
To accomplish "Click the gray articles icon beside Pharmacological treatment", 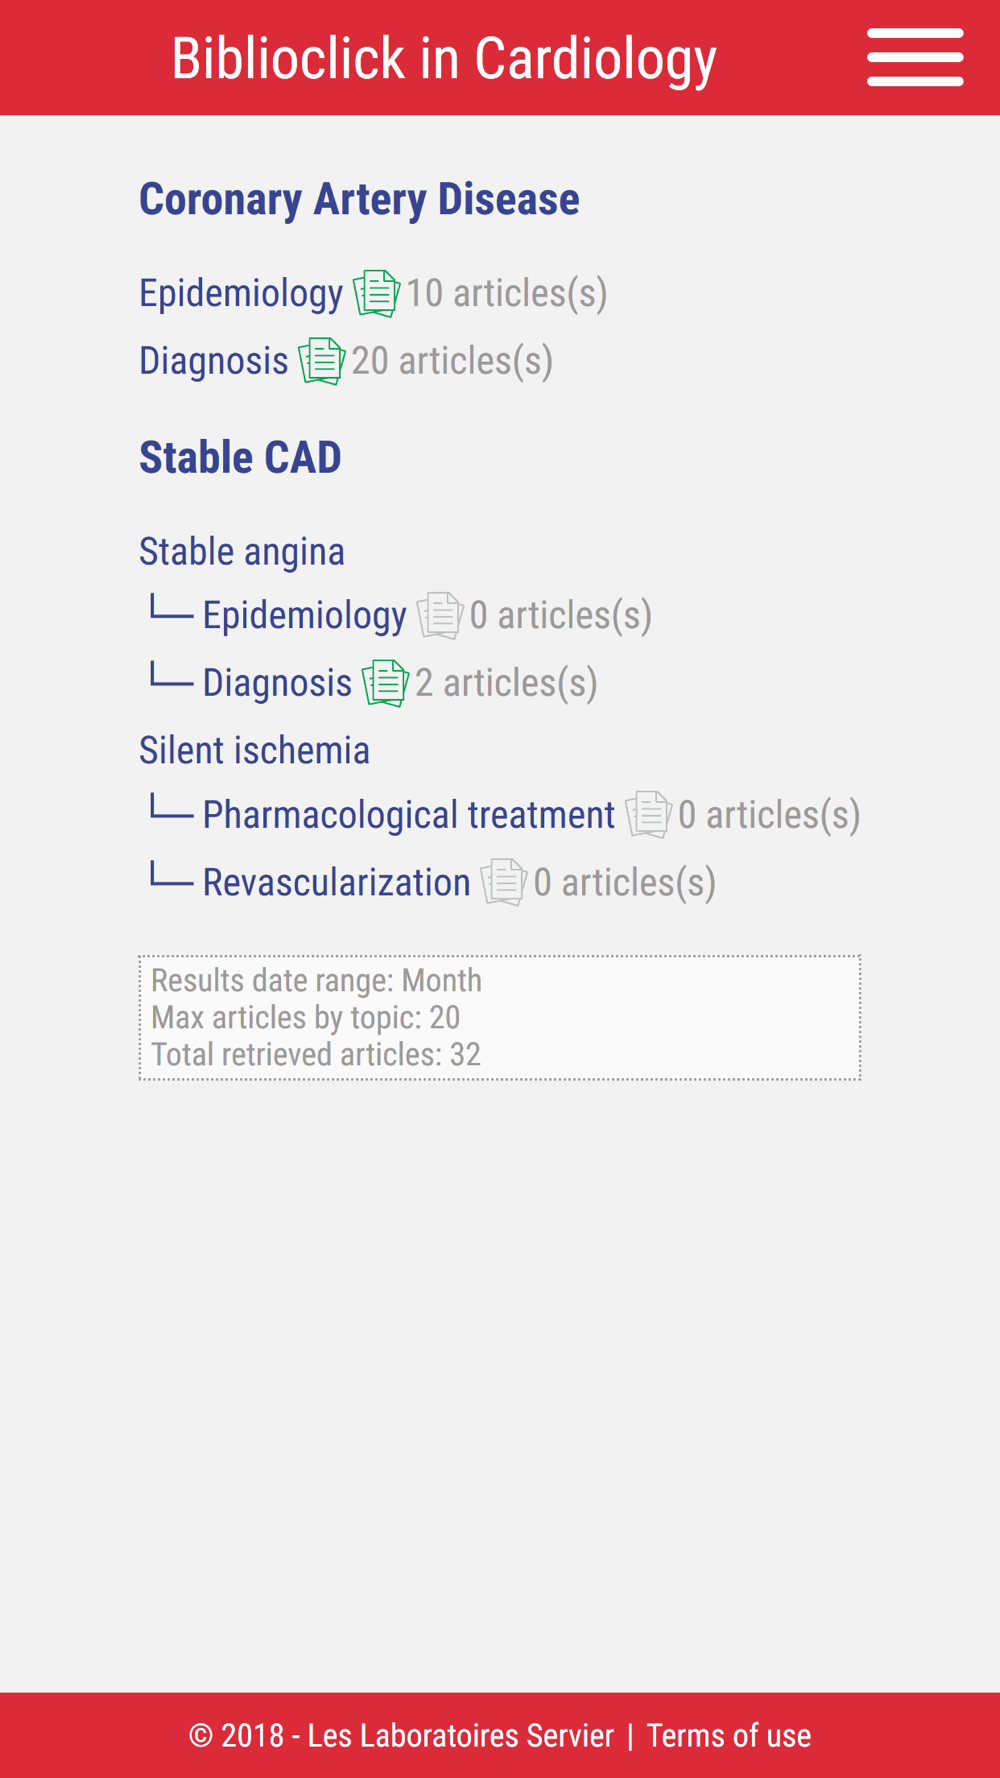I will click(x=649, y=815).
